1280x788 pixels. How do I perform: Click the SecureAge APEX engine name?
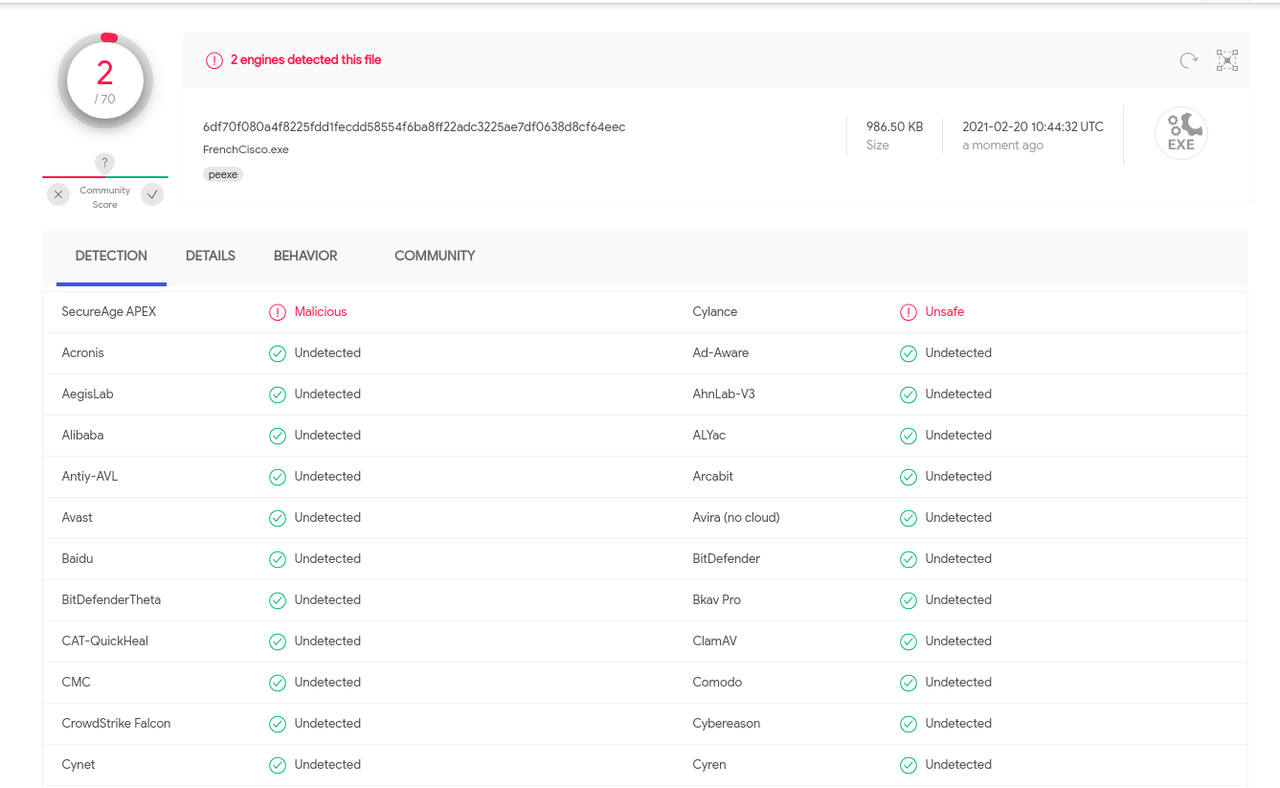pos(109,312)
